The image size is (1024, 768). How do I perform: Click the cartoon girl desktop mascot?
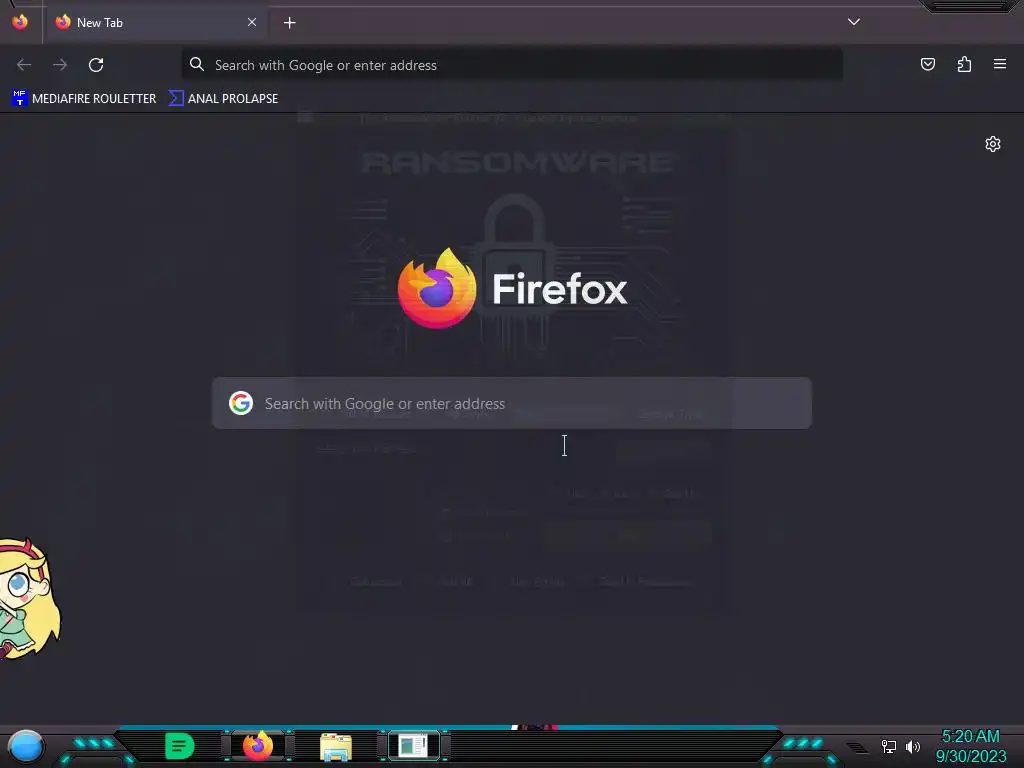29,598
